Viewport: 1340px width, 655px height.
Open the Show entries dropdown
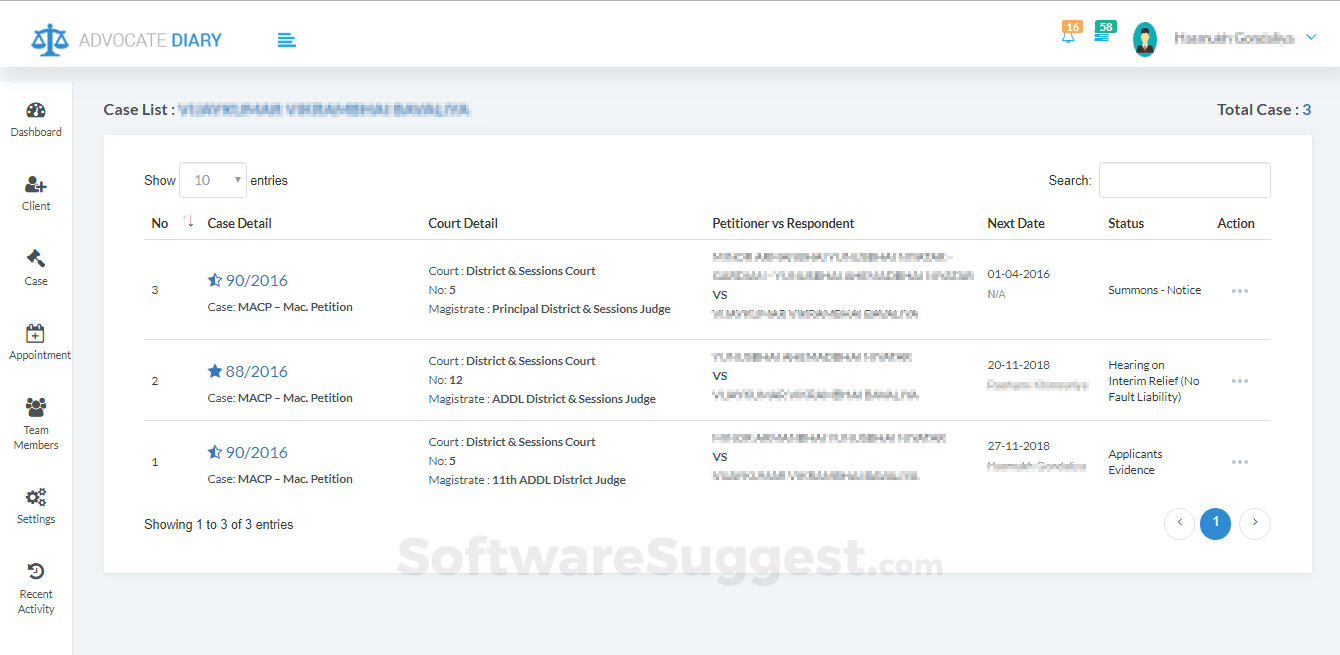click(213, 180)
